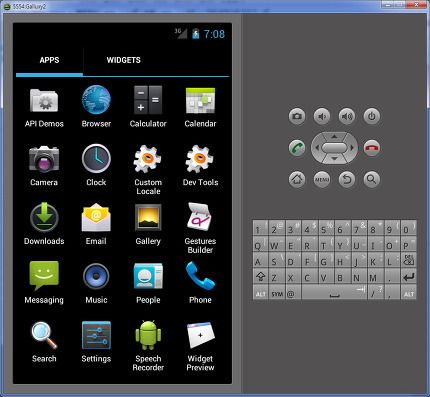
Task: Launch the Search app
Action: tap(44, 342)
